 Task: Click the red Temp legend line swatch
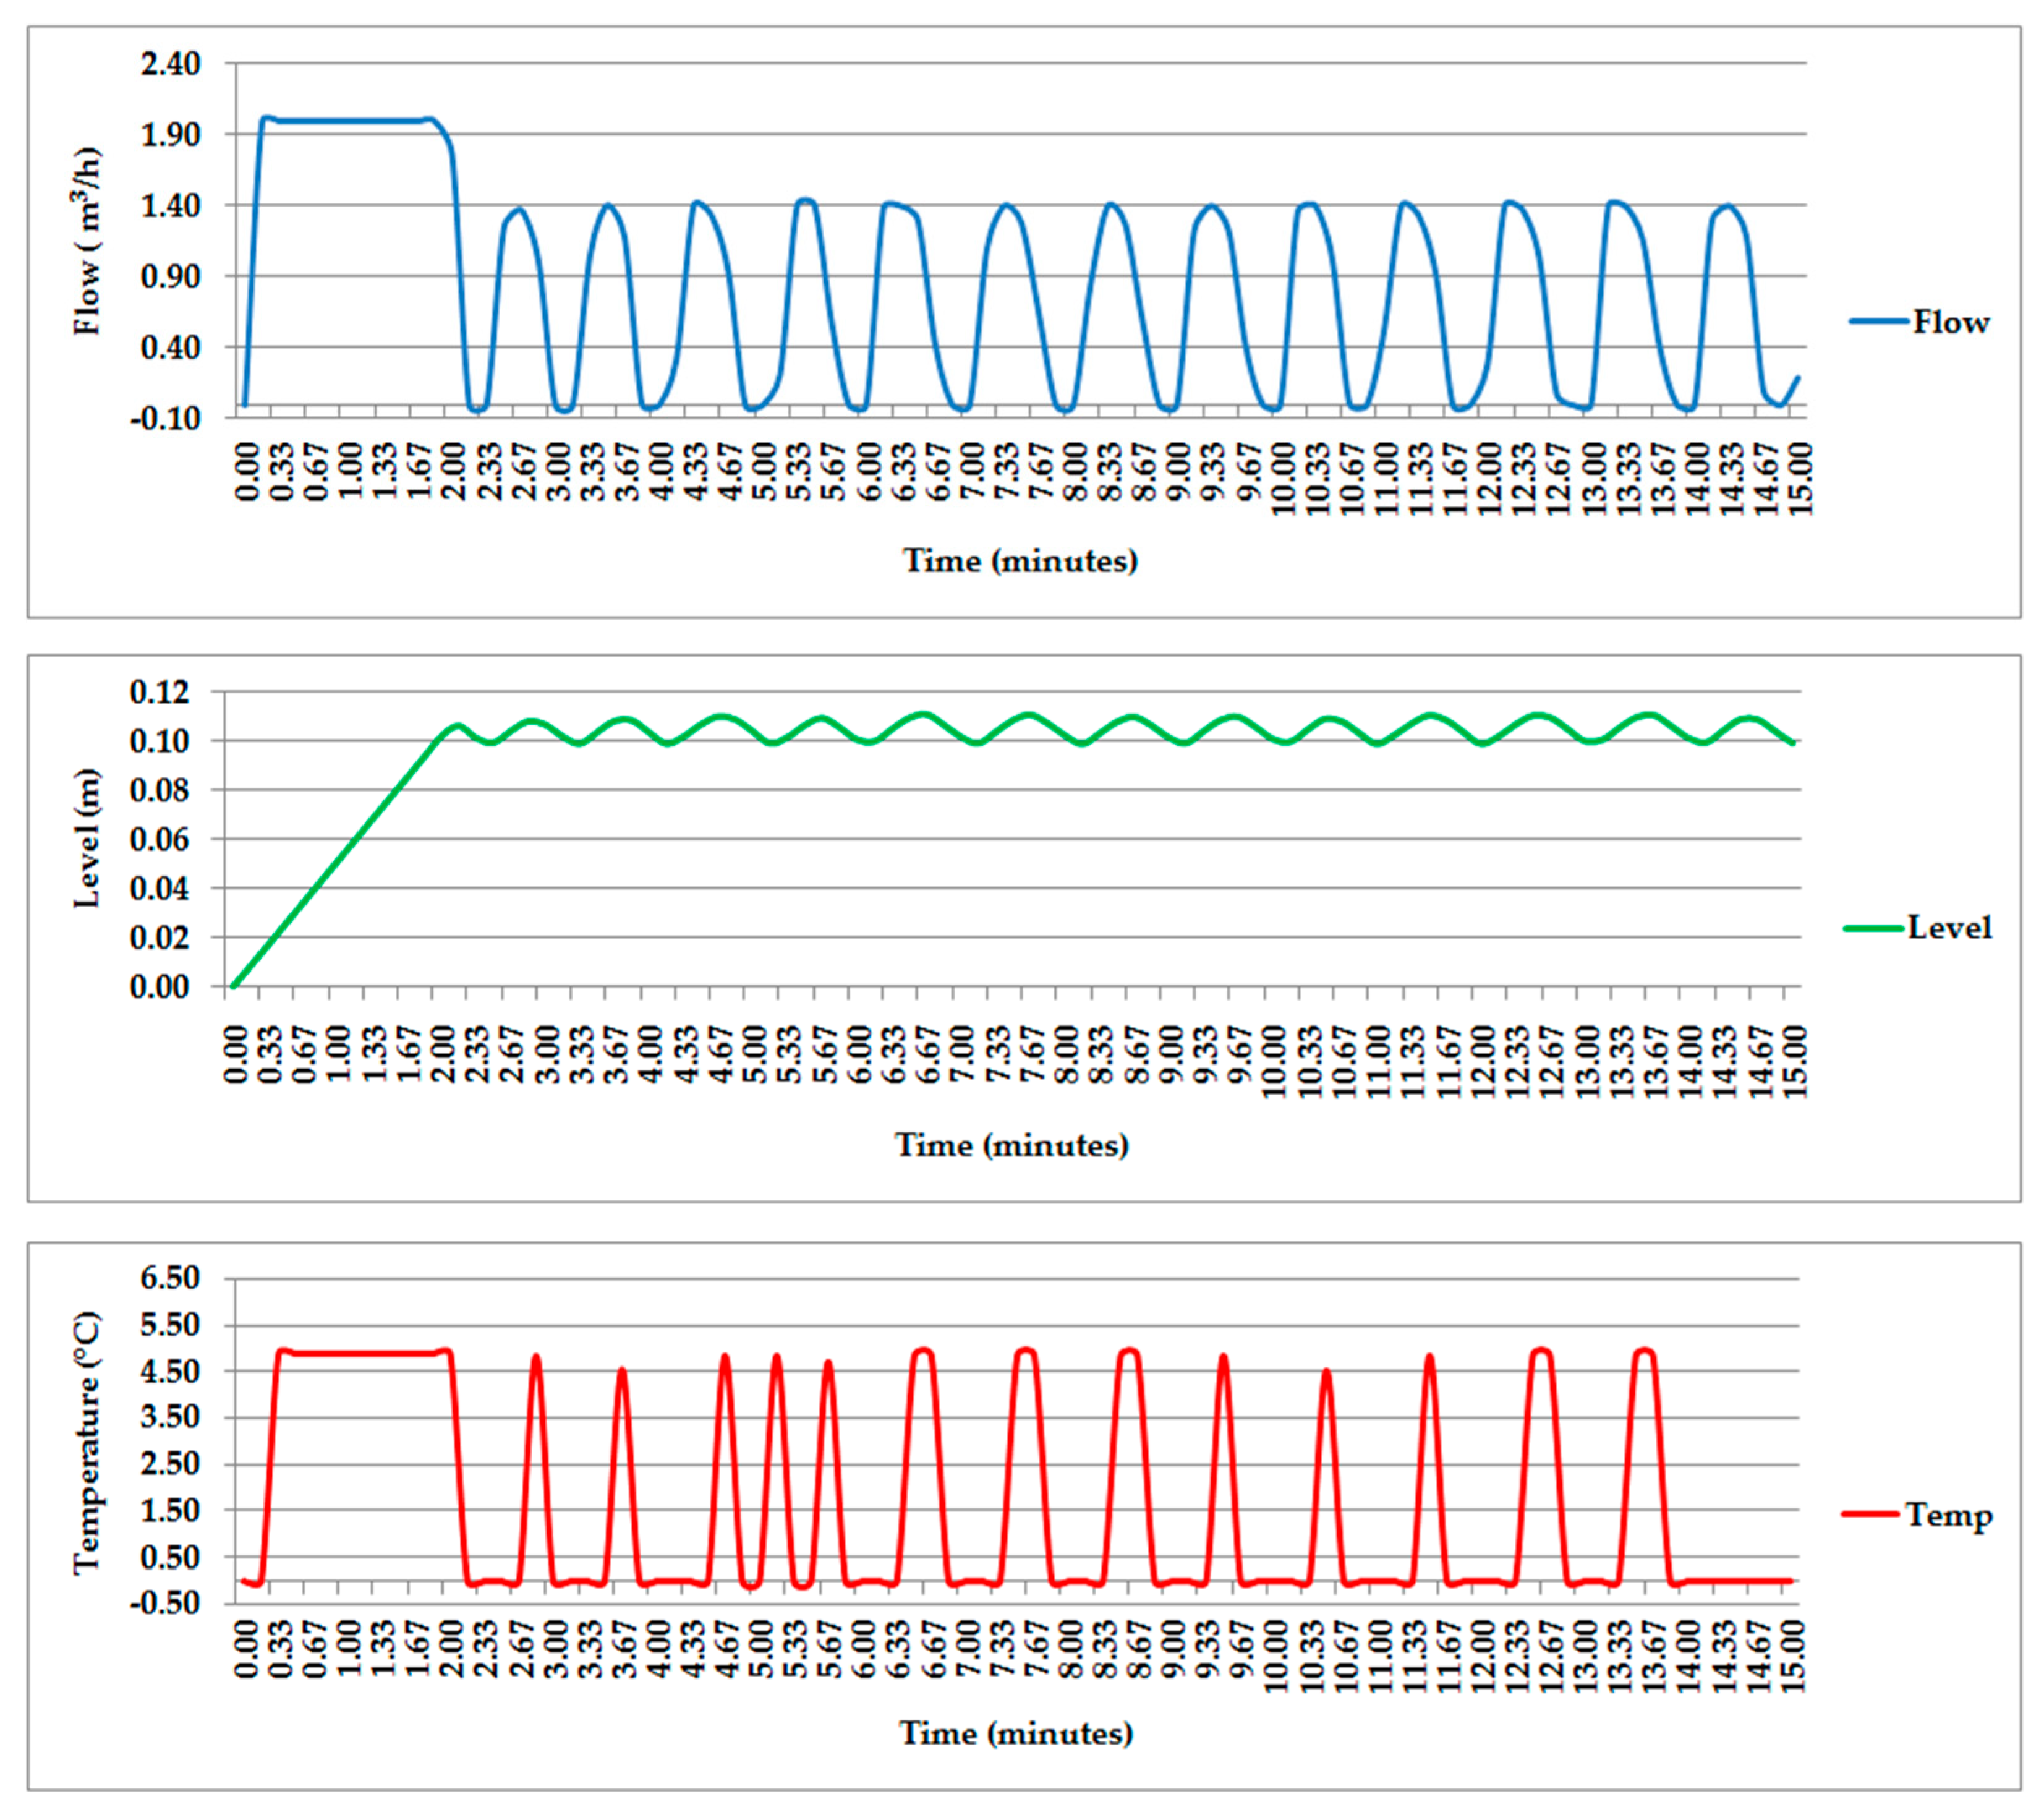pos(1870,1514)
